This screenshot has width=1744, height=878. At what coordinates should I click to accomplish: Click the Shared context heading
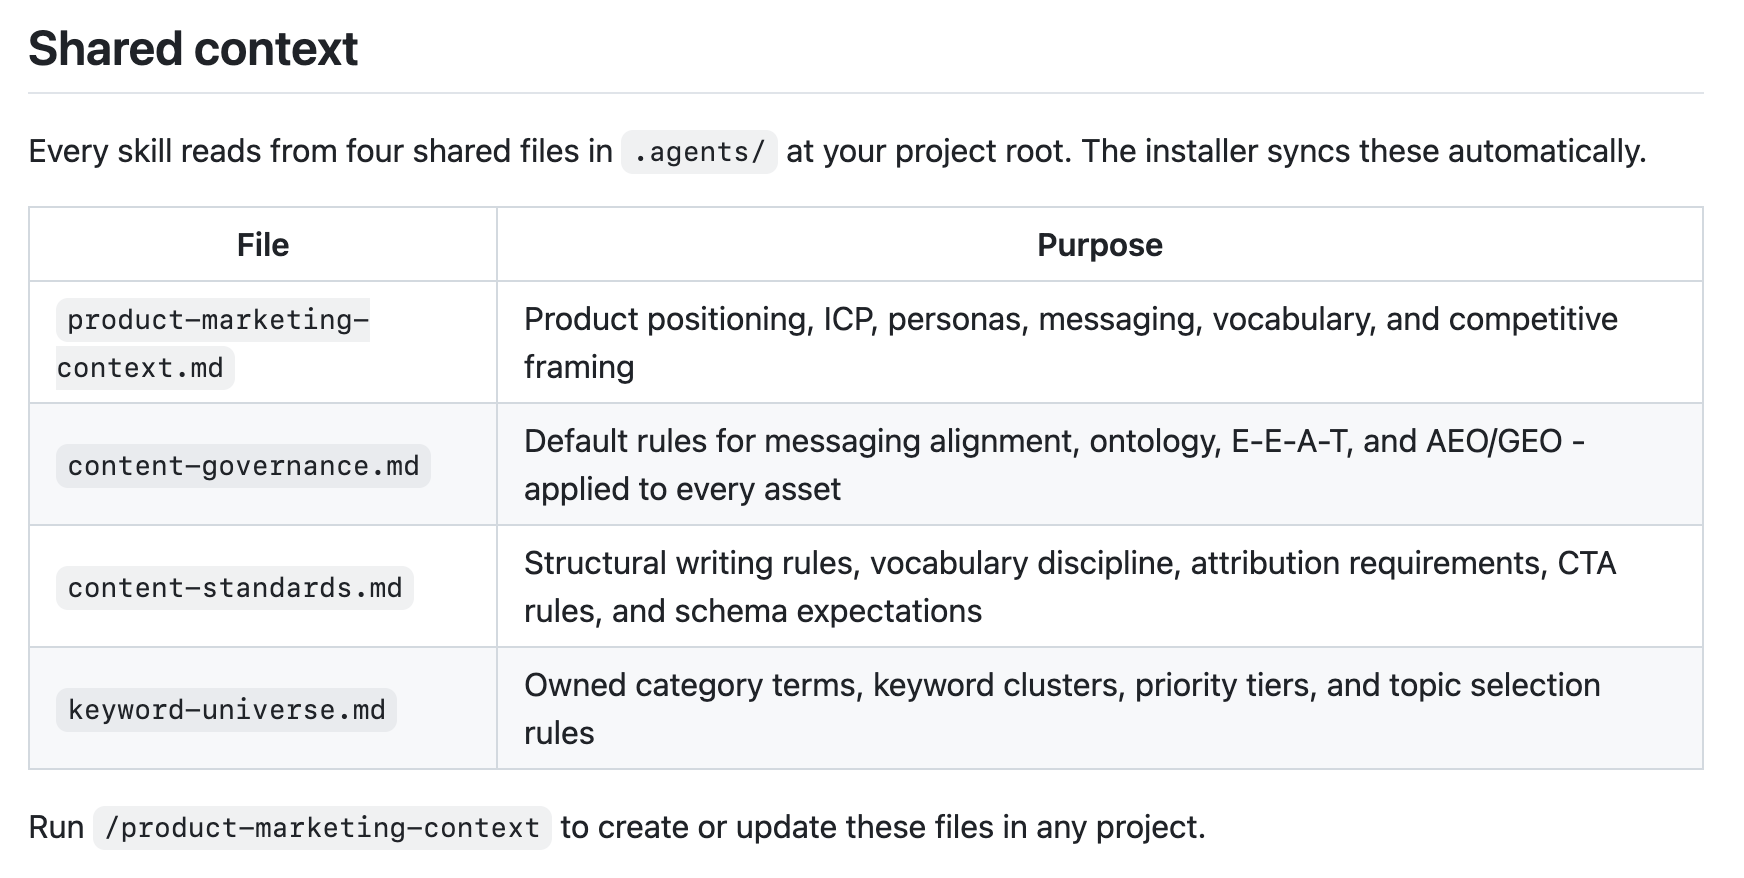click(193, 49)
